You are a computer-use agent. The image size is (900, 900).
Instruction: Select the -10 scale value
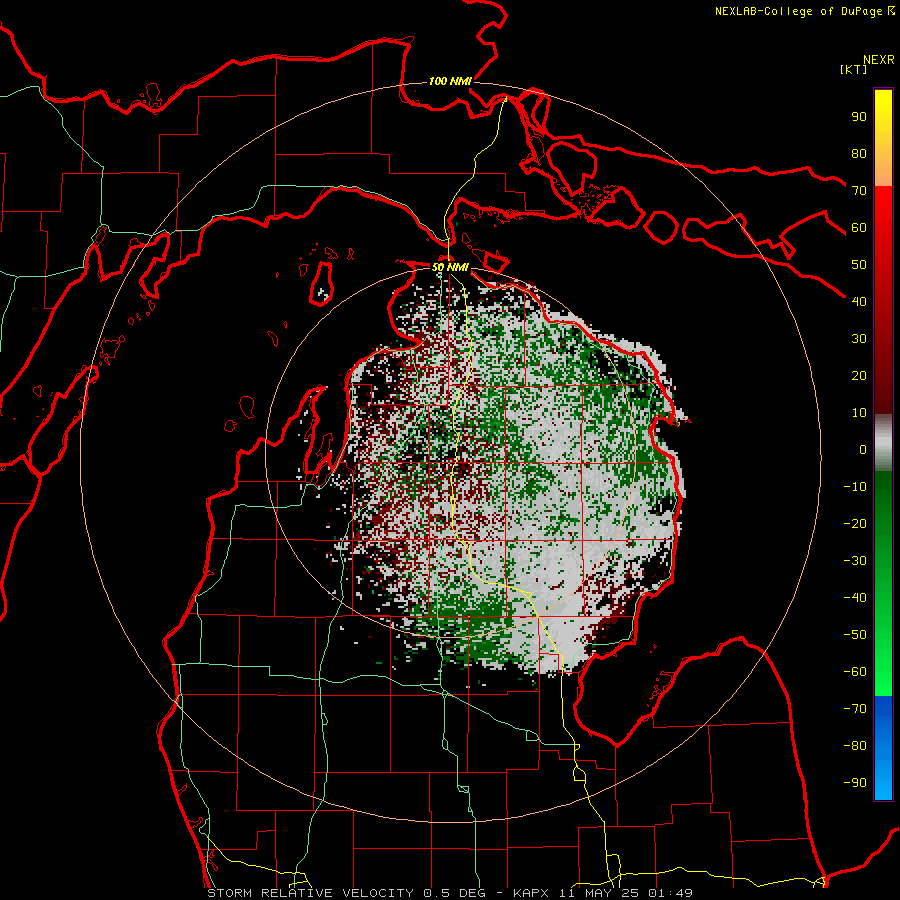pos(855,487)
